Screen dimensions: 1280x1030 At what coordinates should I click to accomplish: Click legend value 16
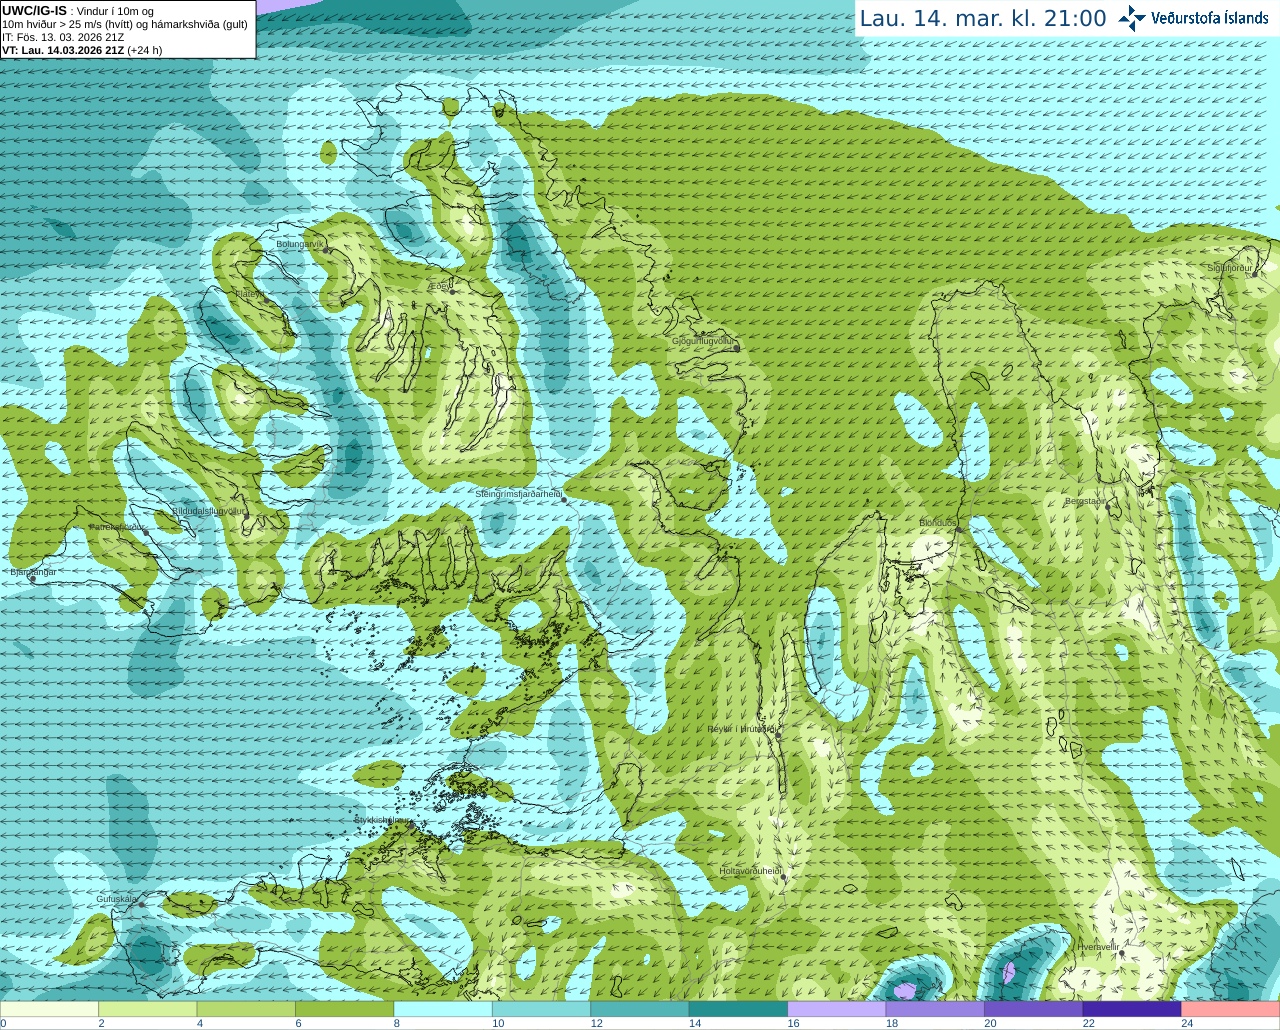793,1023
